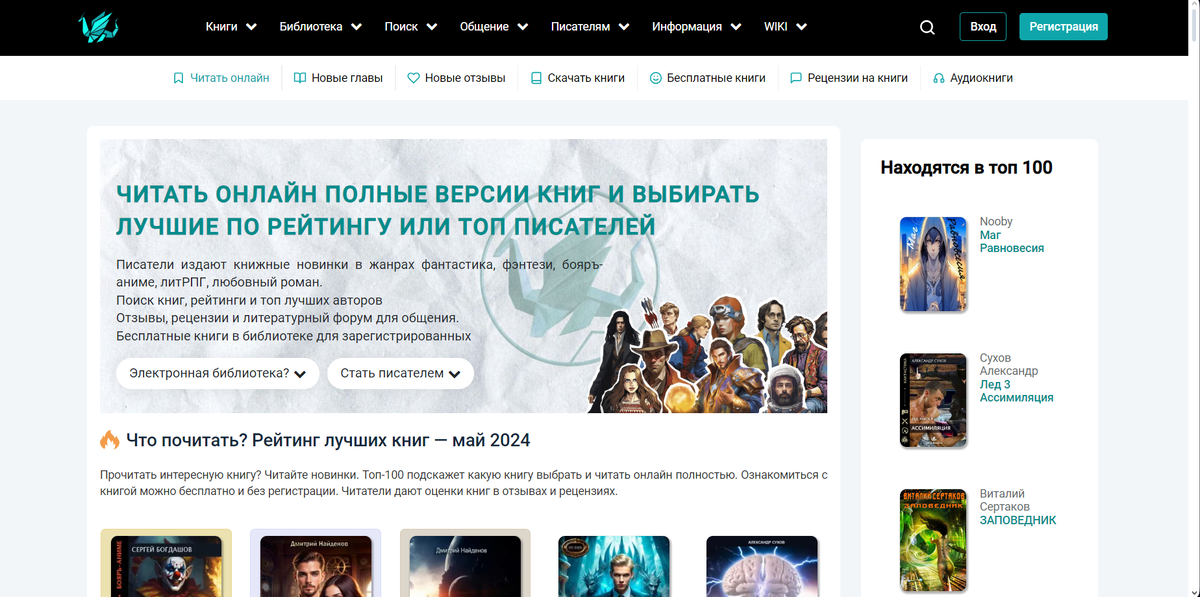The height and width of the screenshot is (597, 1200).
Task: Expand the Поиск menu chevron
Action: point(432,27)
